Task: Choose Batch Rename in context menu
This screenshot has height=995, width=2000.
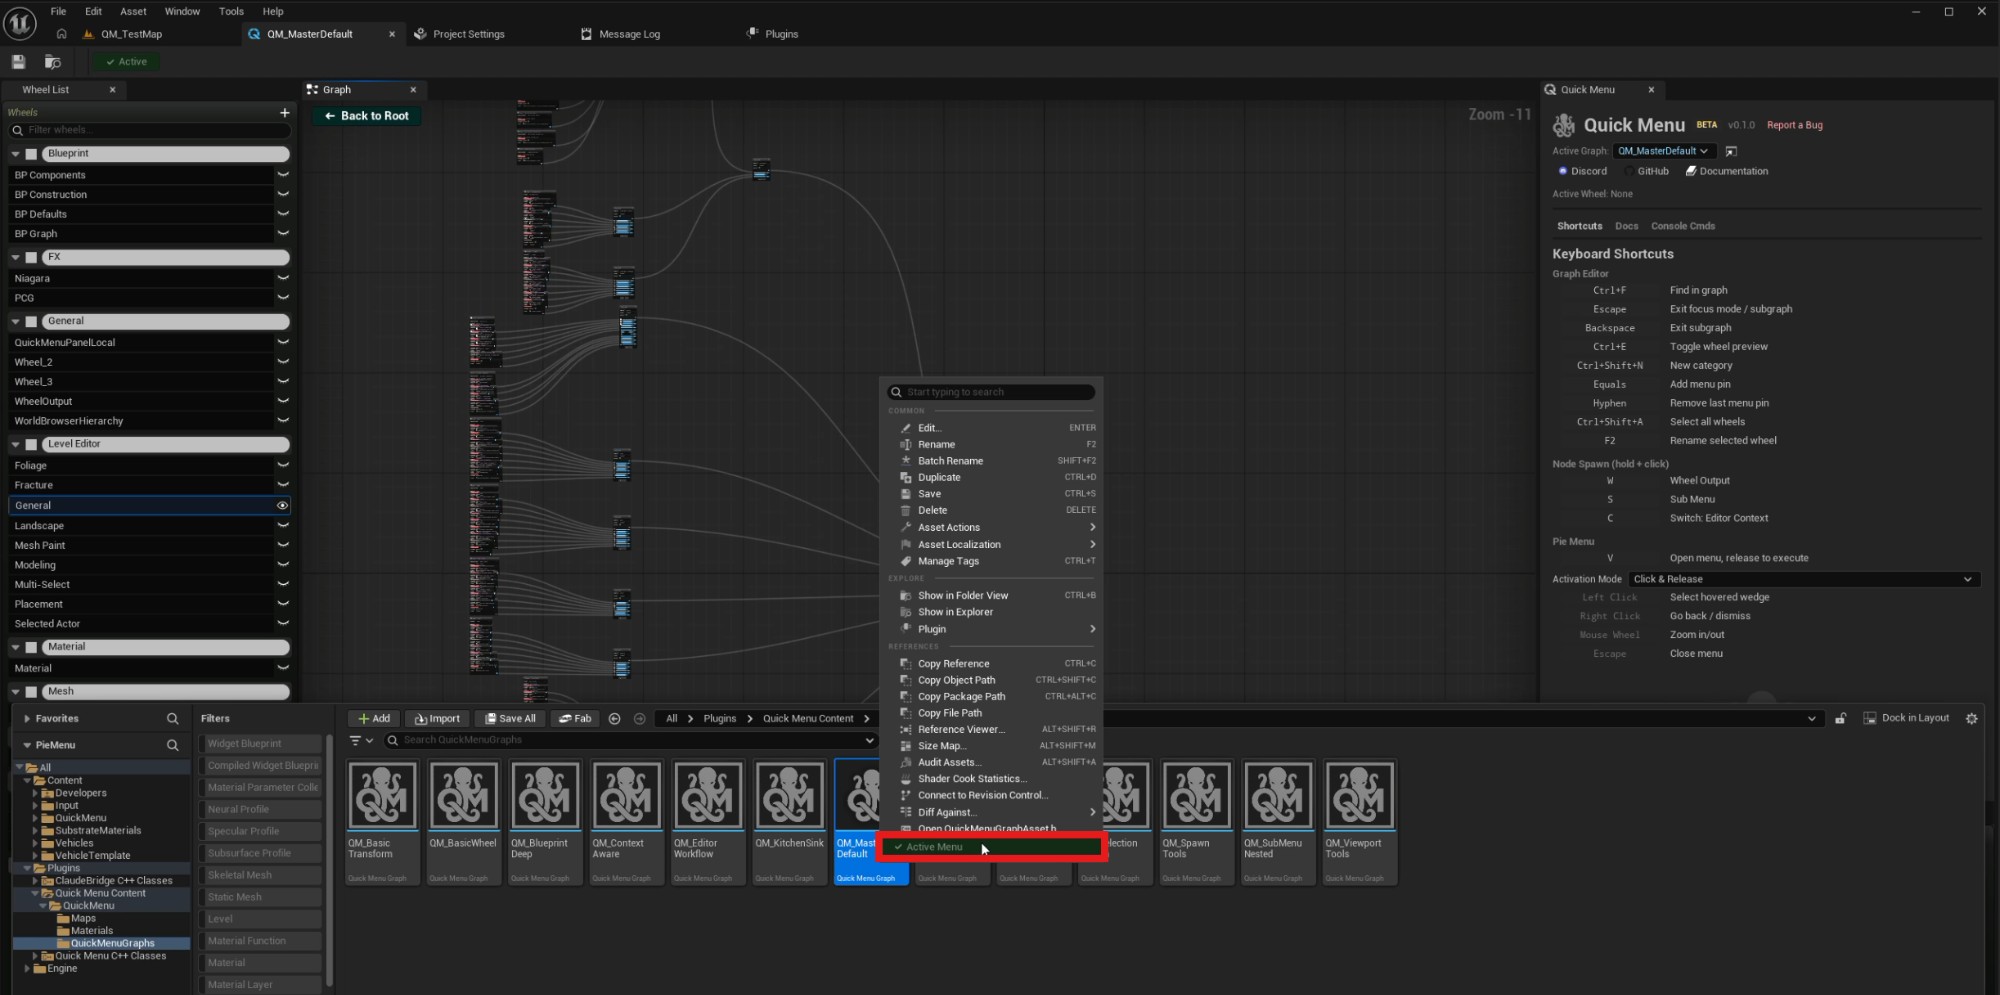Action: click(x=950, y=461)
